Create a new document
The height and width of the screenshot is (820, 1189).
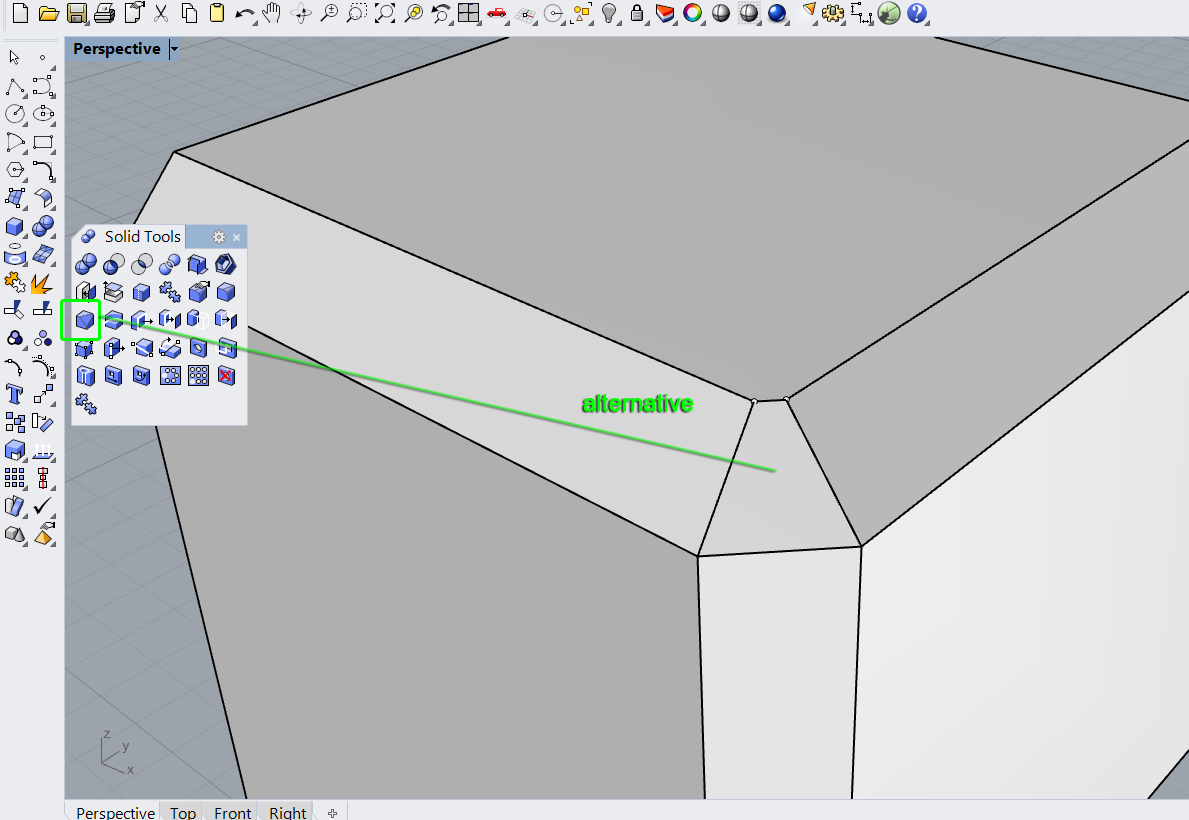[20, 13]
